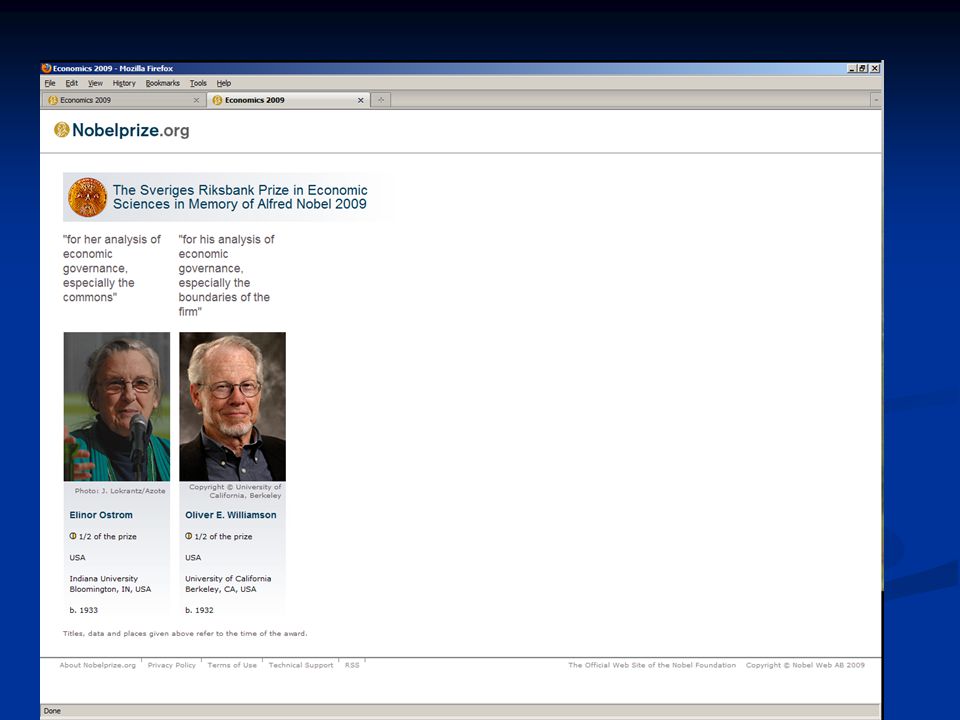
Task: Open the View menu
Action: pyautogui.click(x=95, y=83)
